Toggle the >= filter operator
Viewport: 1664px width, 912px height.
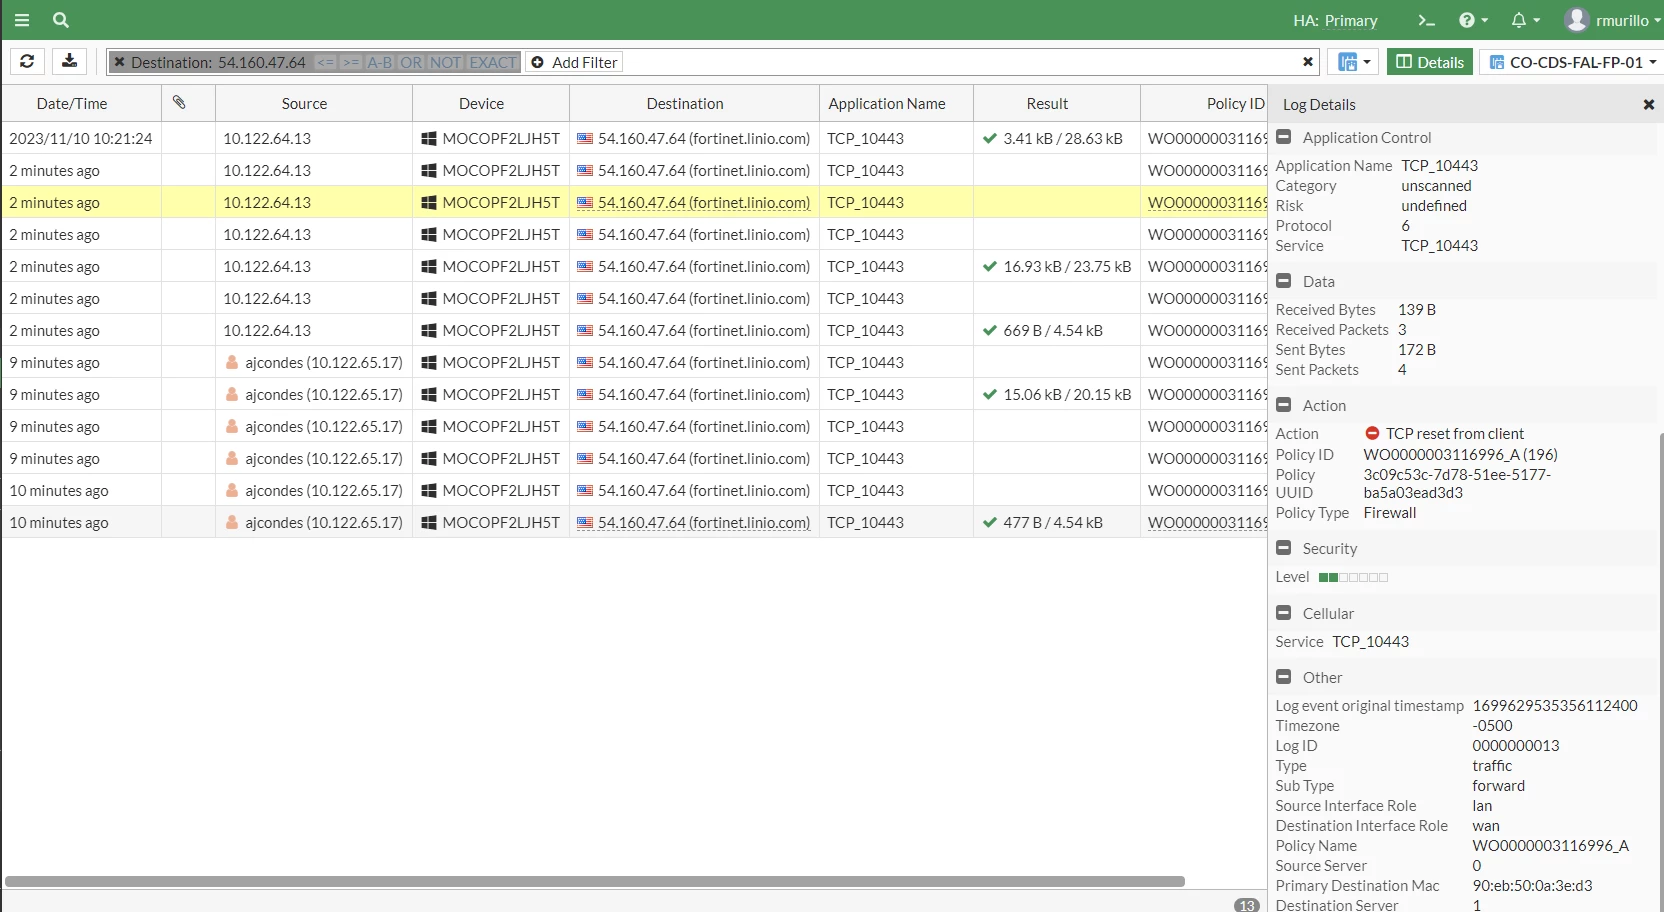click(x=351, y=62)
